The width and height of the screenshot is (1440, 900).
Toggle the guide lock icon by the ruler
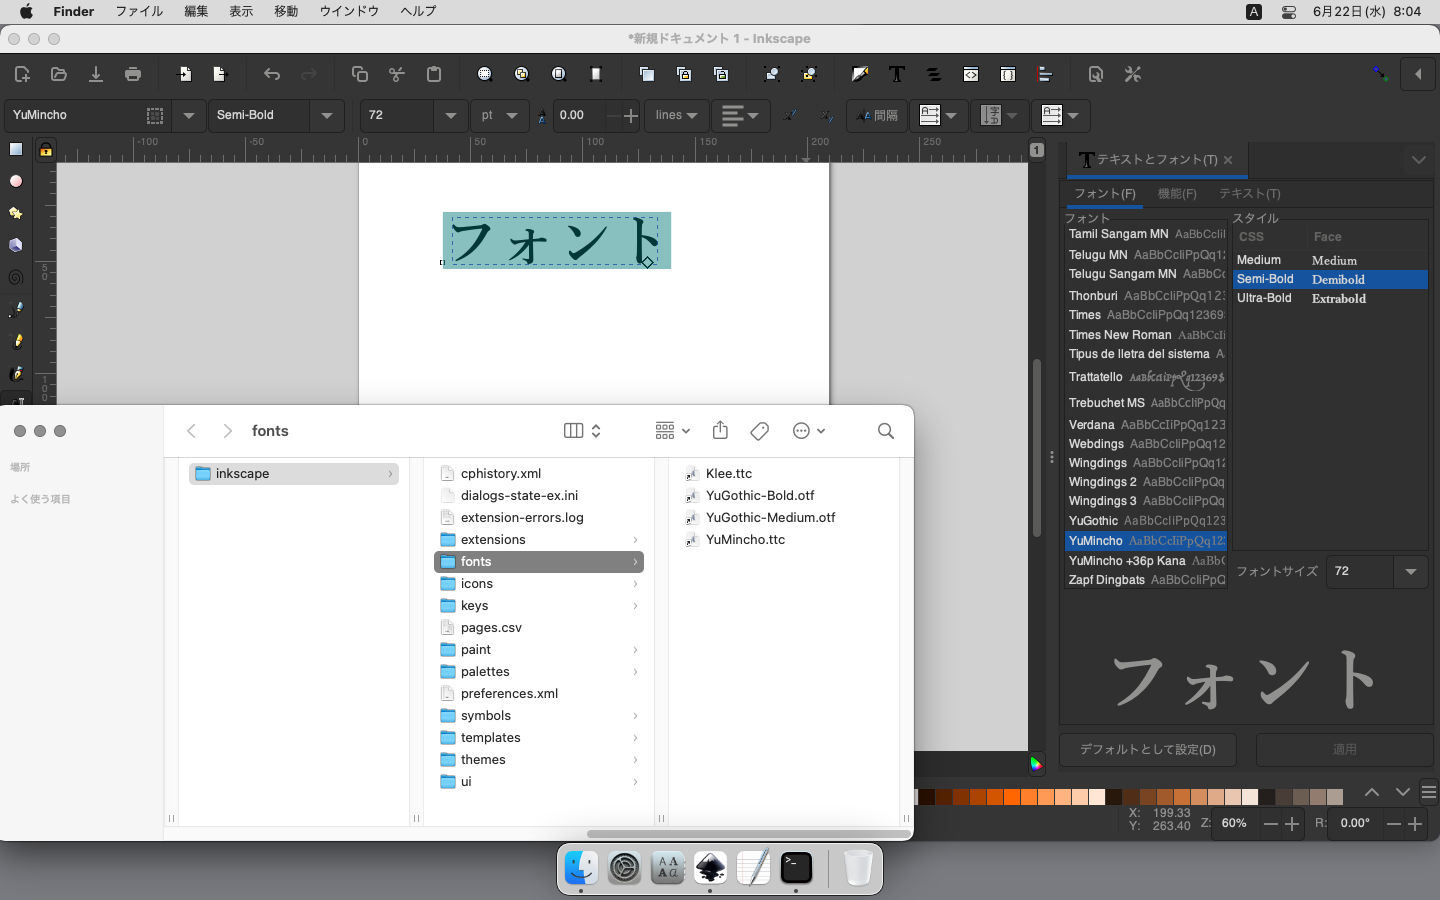point(46,150)
